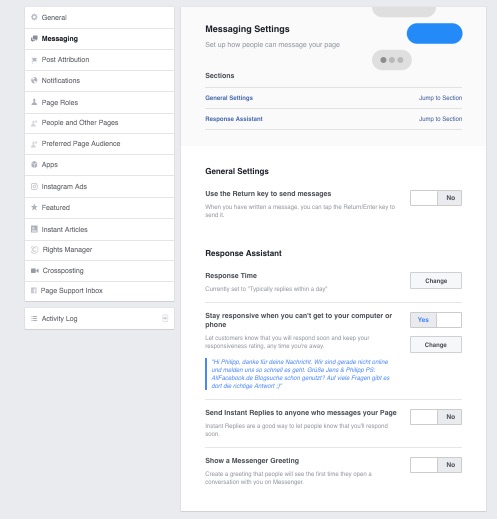Viewport: 497px width, 519px height.
Task: Click the person icon beside Page Roles
Action: tap(34, 102)
